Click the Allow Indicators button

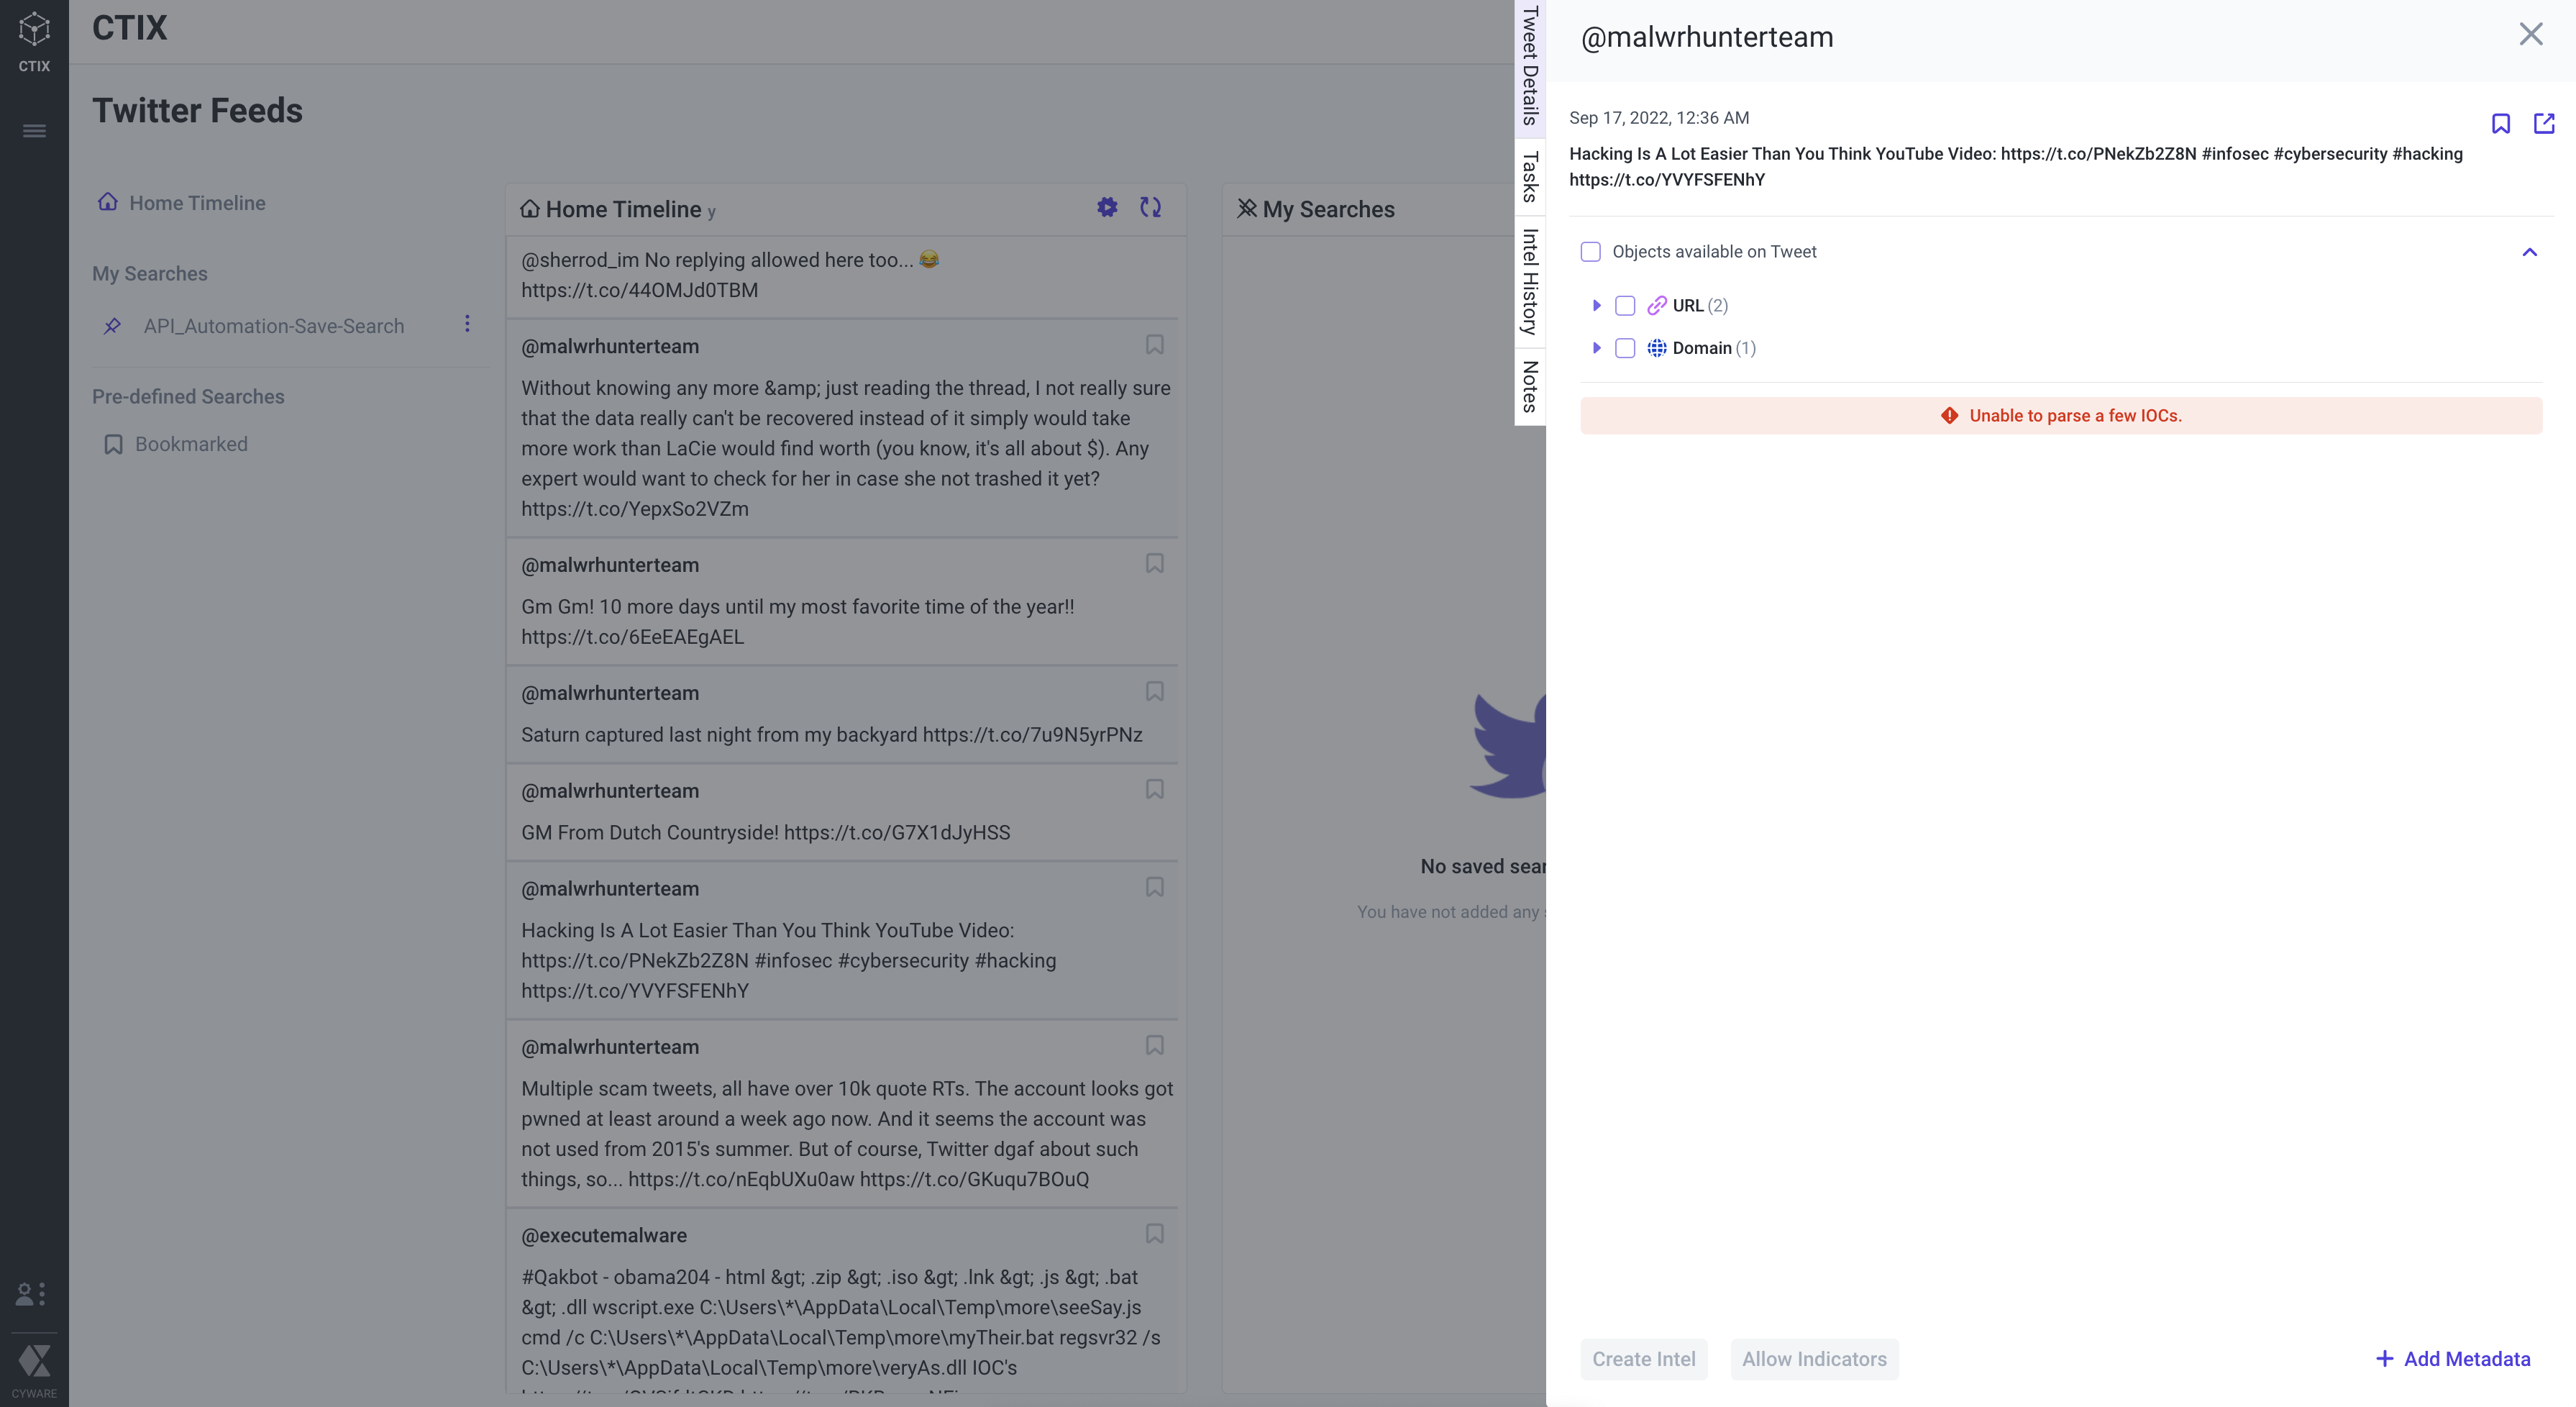point(1814,1359)
